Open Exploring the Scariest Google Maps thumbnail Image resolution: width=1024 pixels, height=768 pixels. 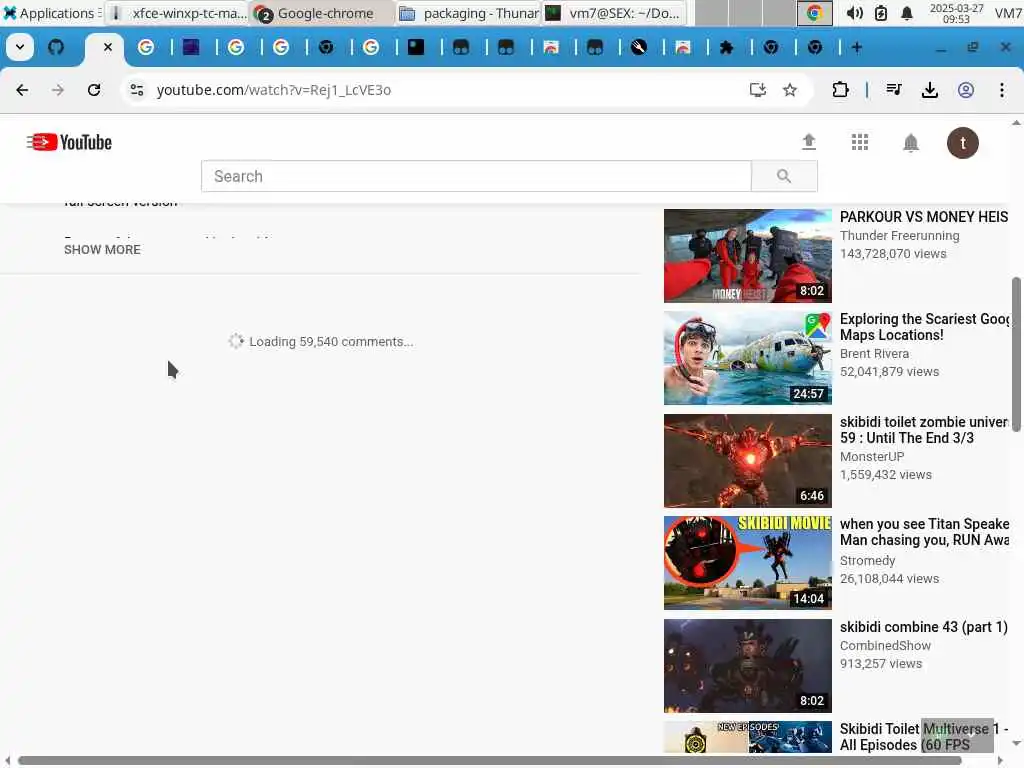(748, 358)
